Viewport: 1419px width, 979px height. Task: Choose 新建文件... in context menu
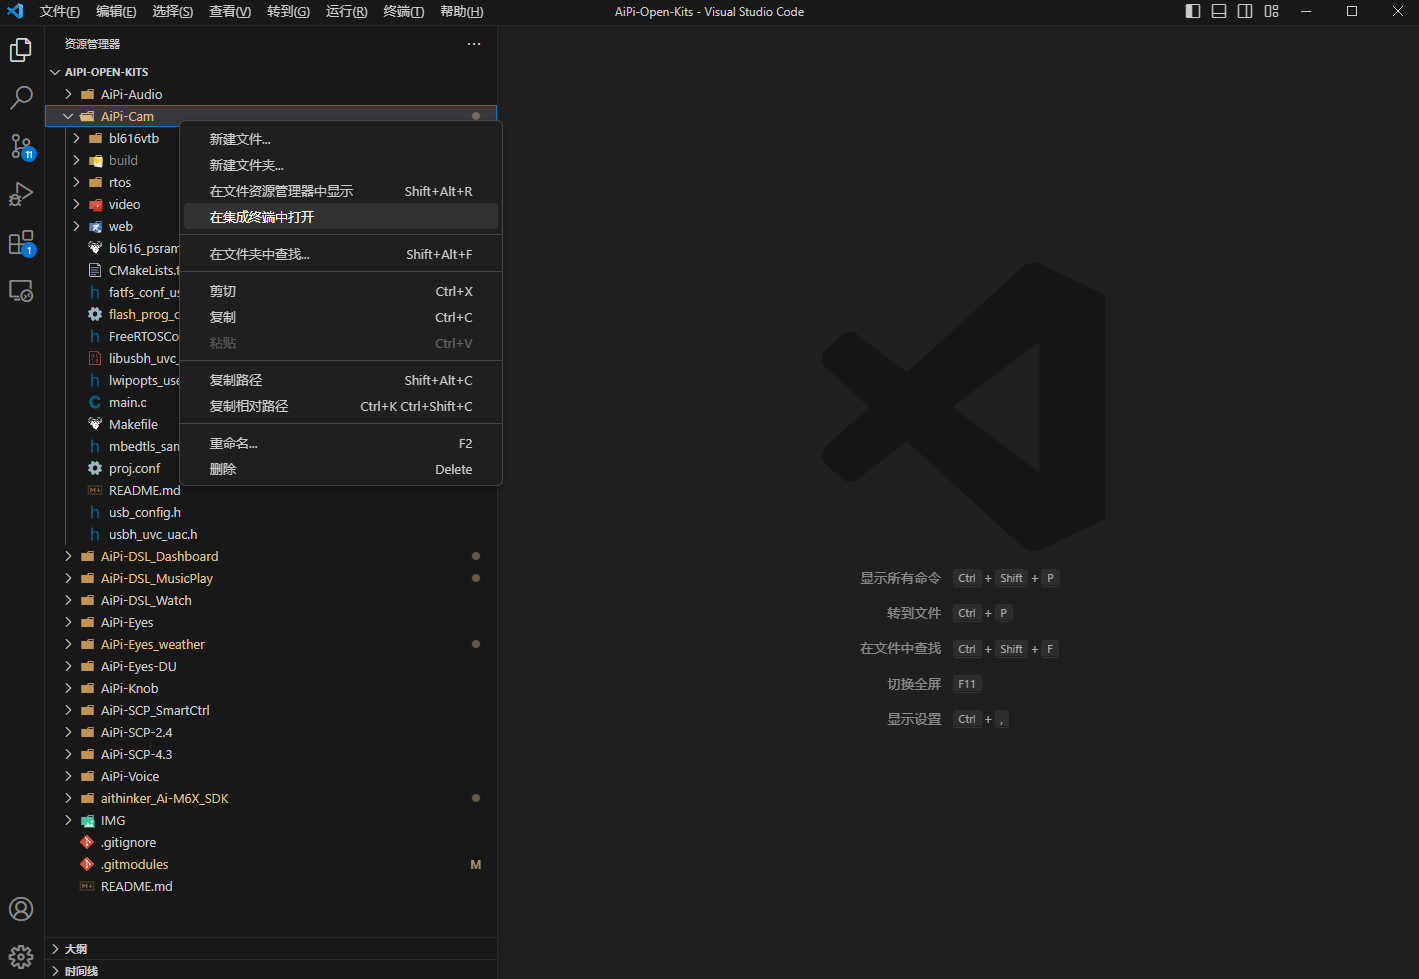[x=341, y=139]
